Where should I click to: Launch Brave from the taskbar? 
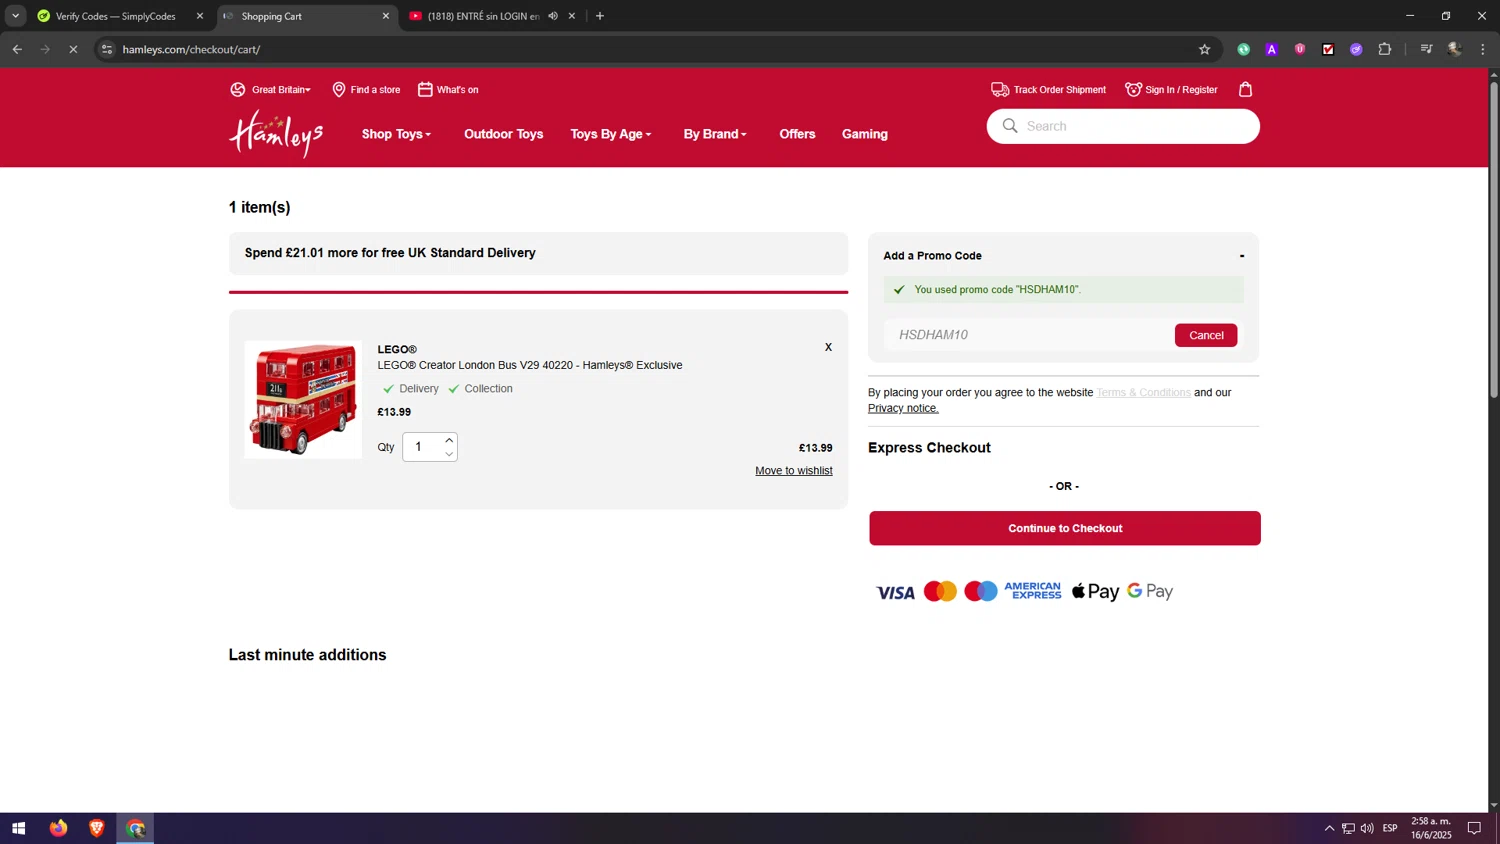96,828
